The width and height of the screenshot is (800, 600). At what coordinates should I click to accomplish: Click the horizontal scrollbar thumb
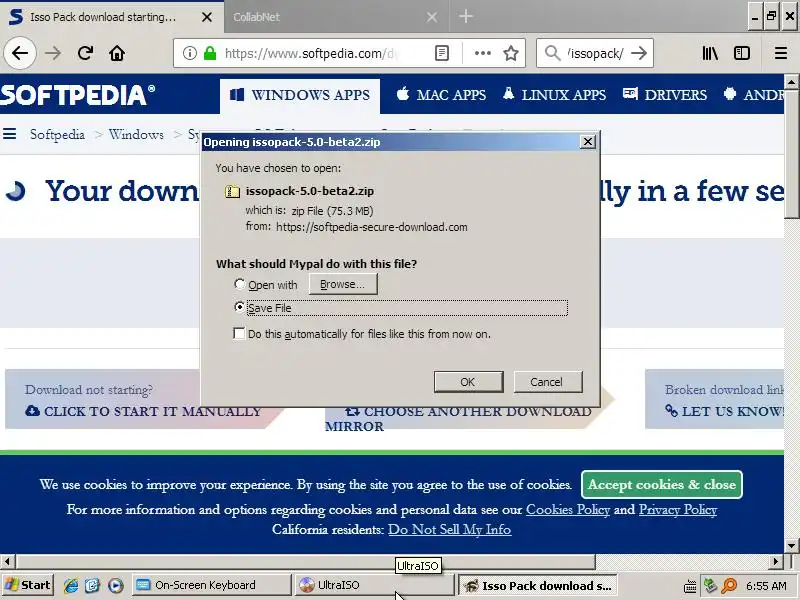point(305,562)
